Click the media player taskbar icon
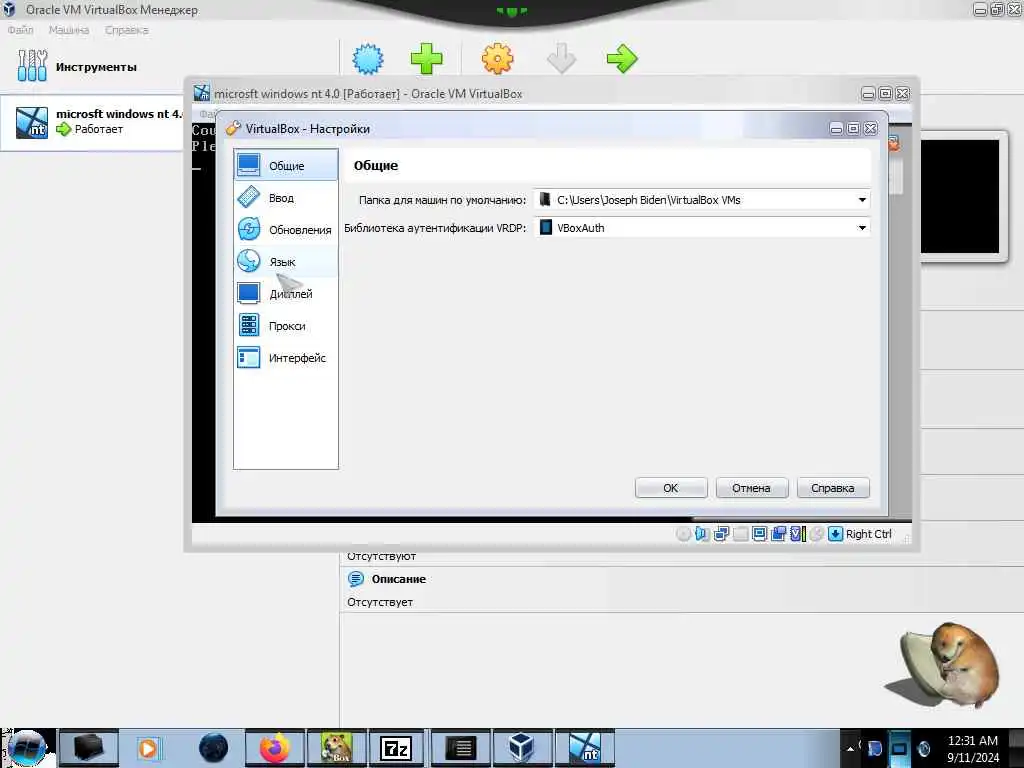This screenshot has width=1024, height=768. tap(148, 748)
